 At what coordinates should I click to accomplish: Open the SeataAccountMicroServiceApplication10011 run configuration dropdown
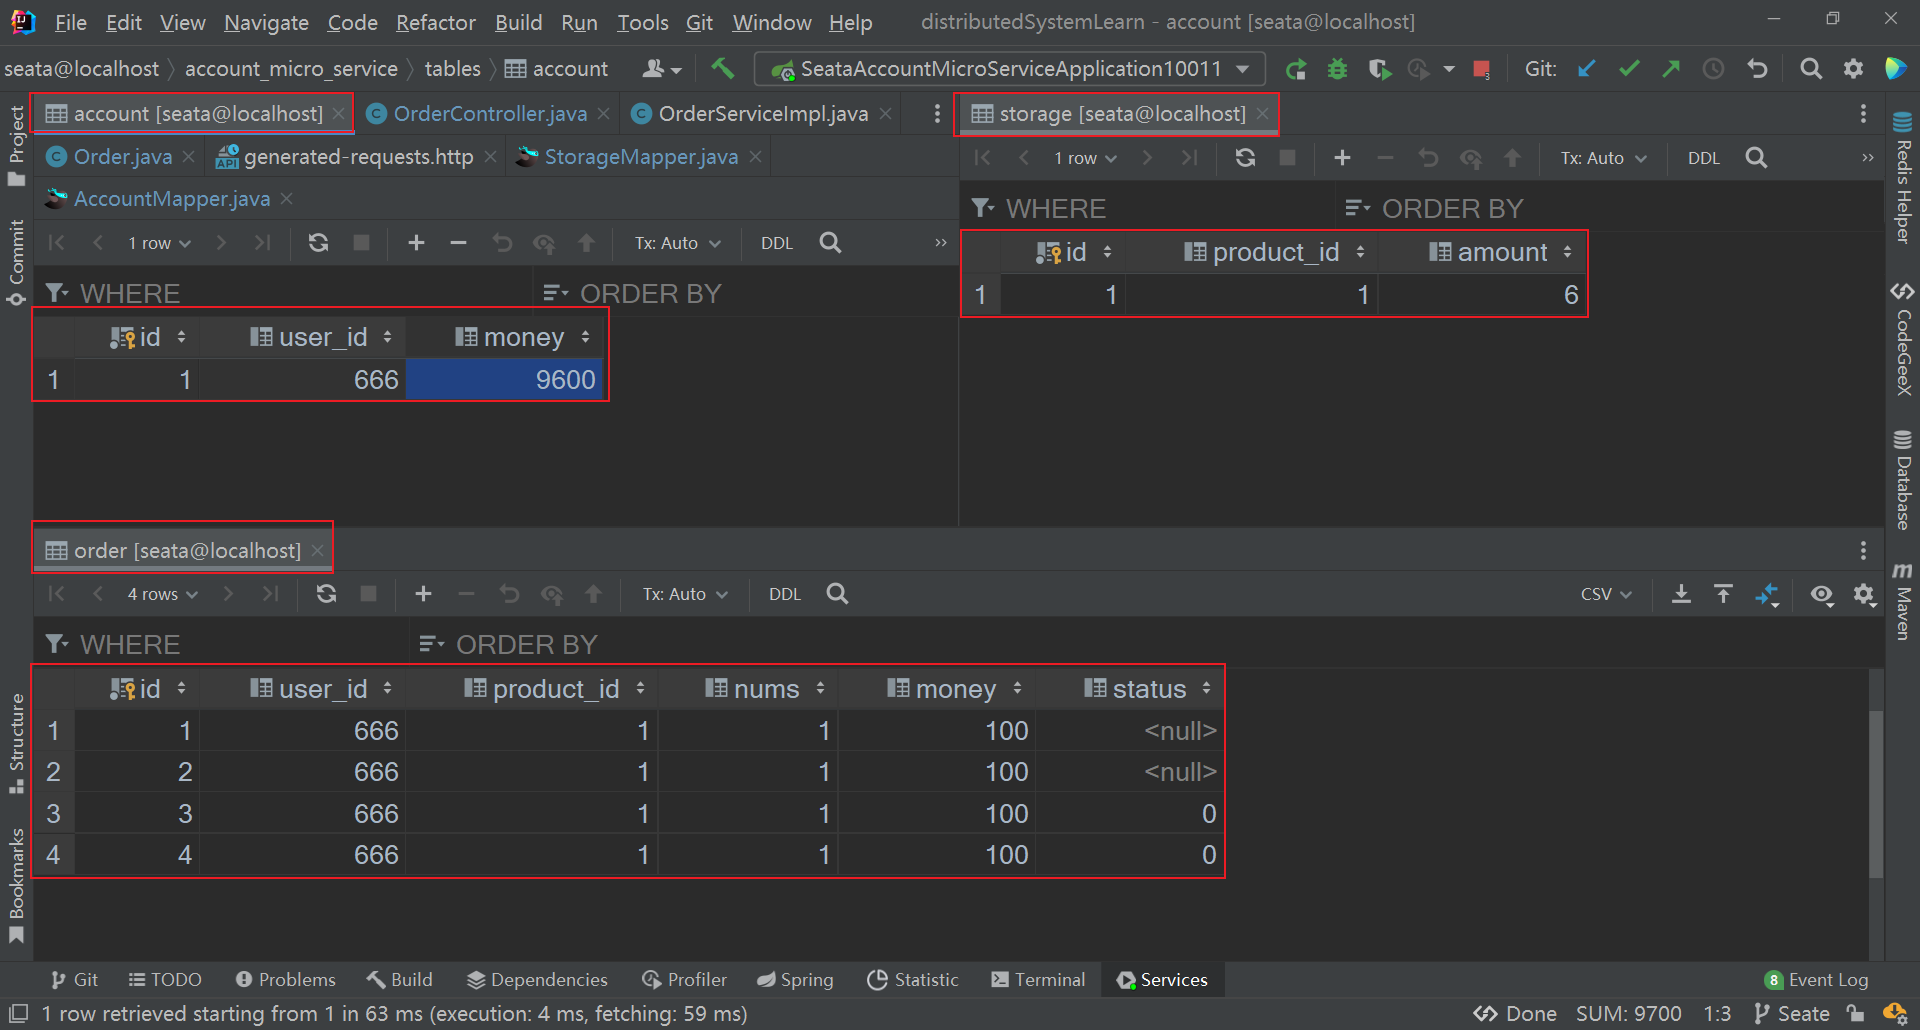(x=1010, y=69)
